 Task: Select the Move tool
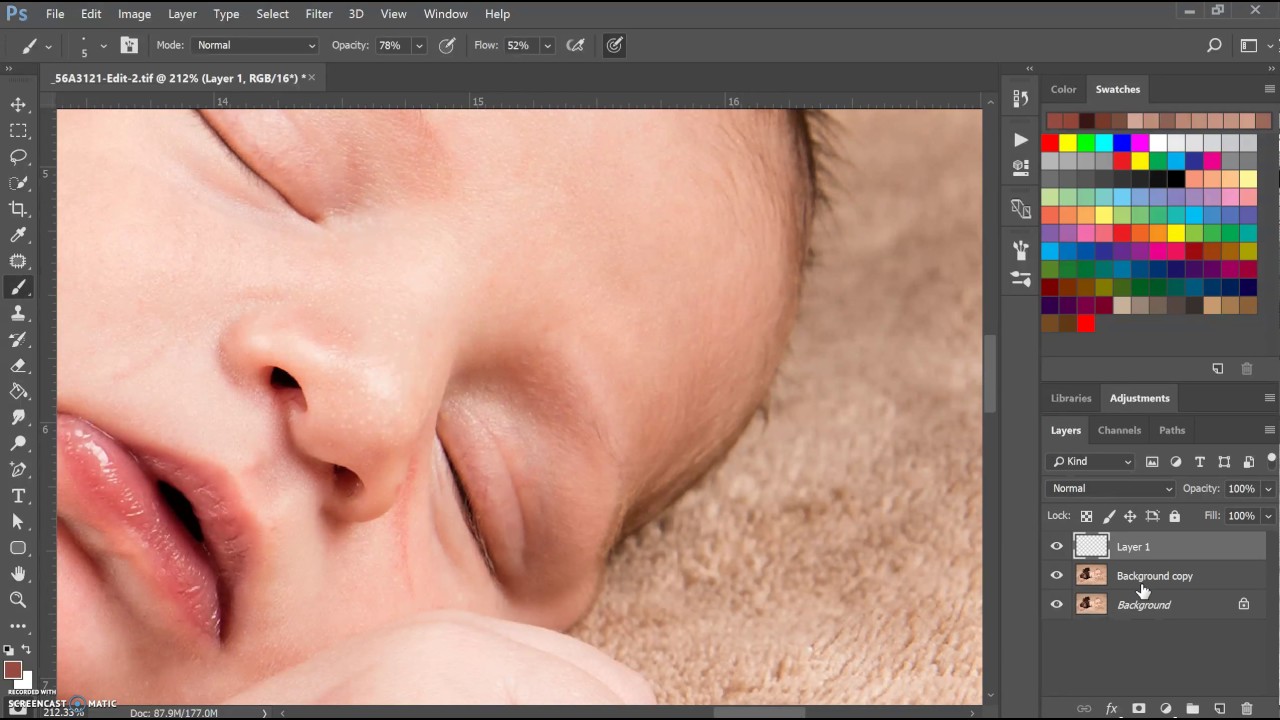tap(18, 105)
